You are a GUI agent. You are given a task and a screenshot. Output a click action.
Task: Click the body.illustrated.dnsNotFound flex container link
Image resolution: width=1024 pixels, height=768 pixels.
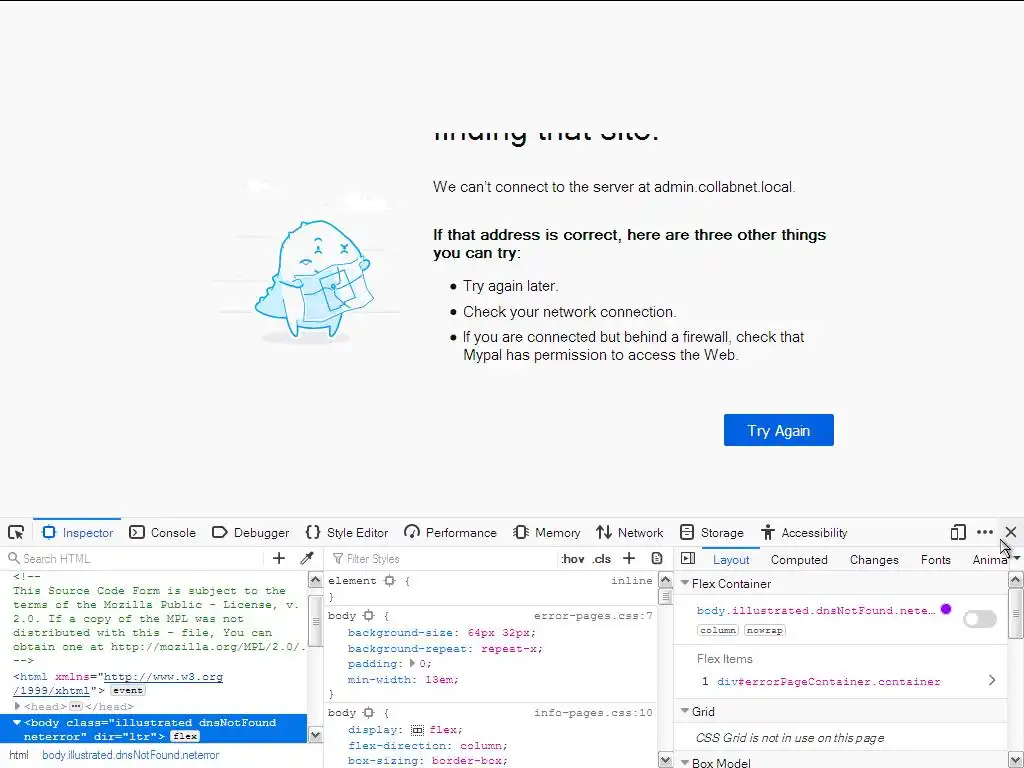(x=816, y=611)
